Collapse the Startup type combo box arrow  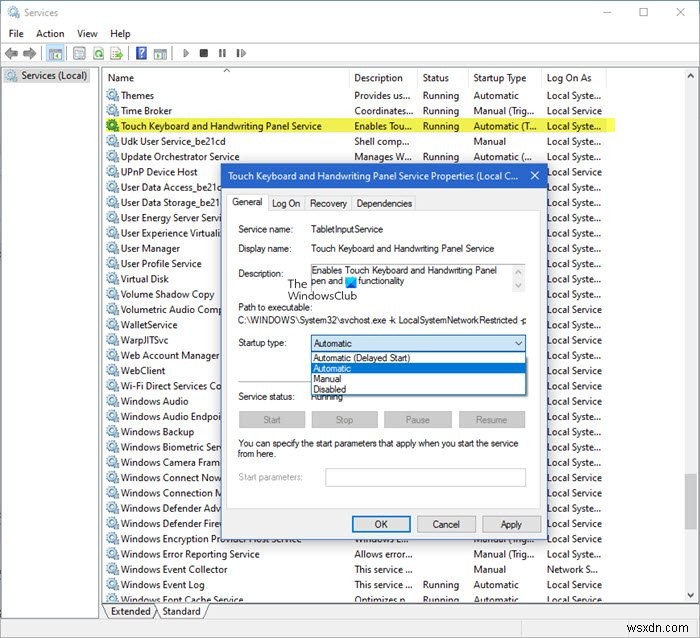tap(517, 343)
